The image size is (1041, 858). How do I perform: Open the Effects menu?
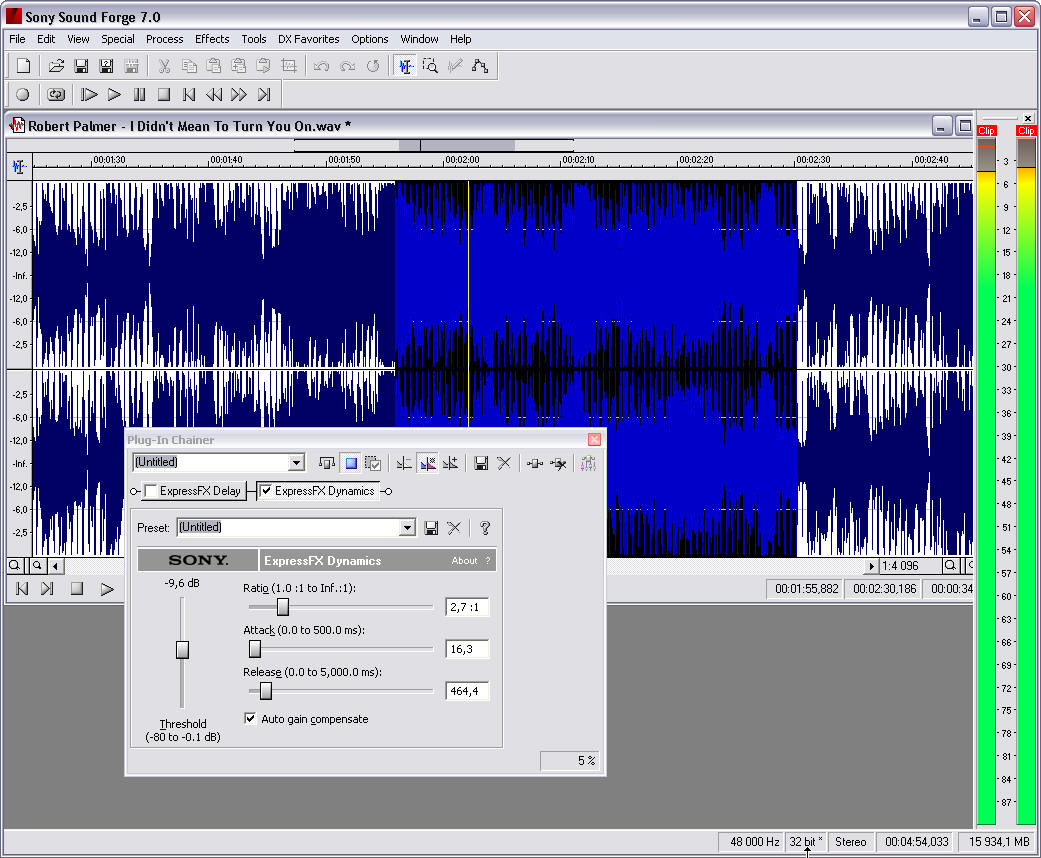211,39
